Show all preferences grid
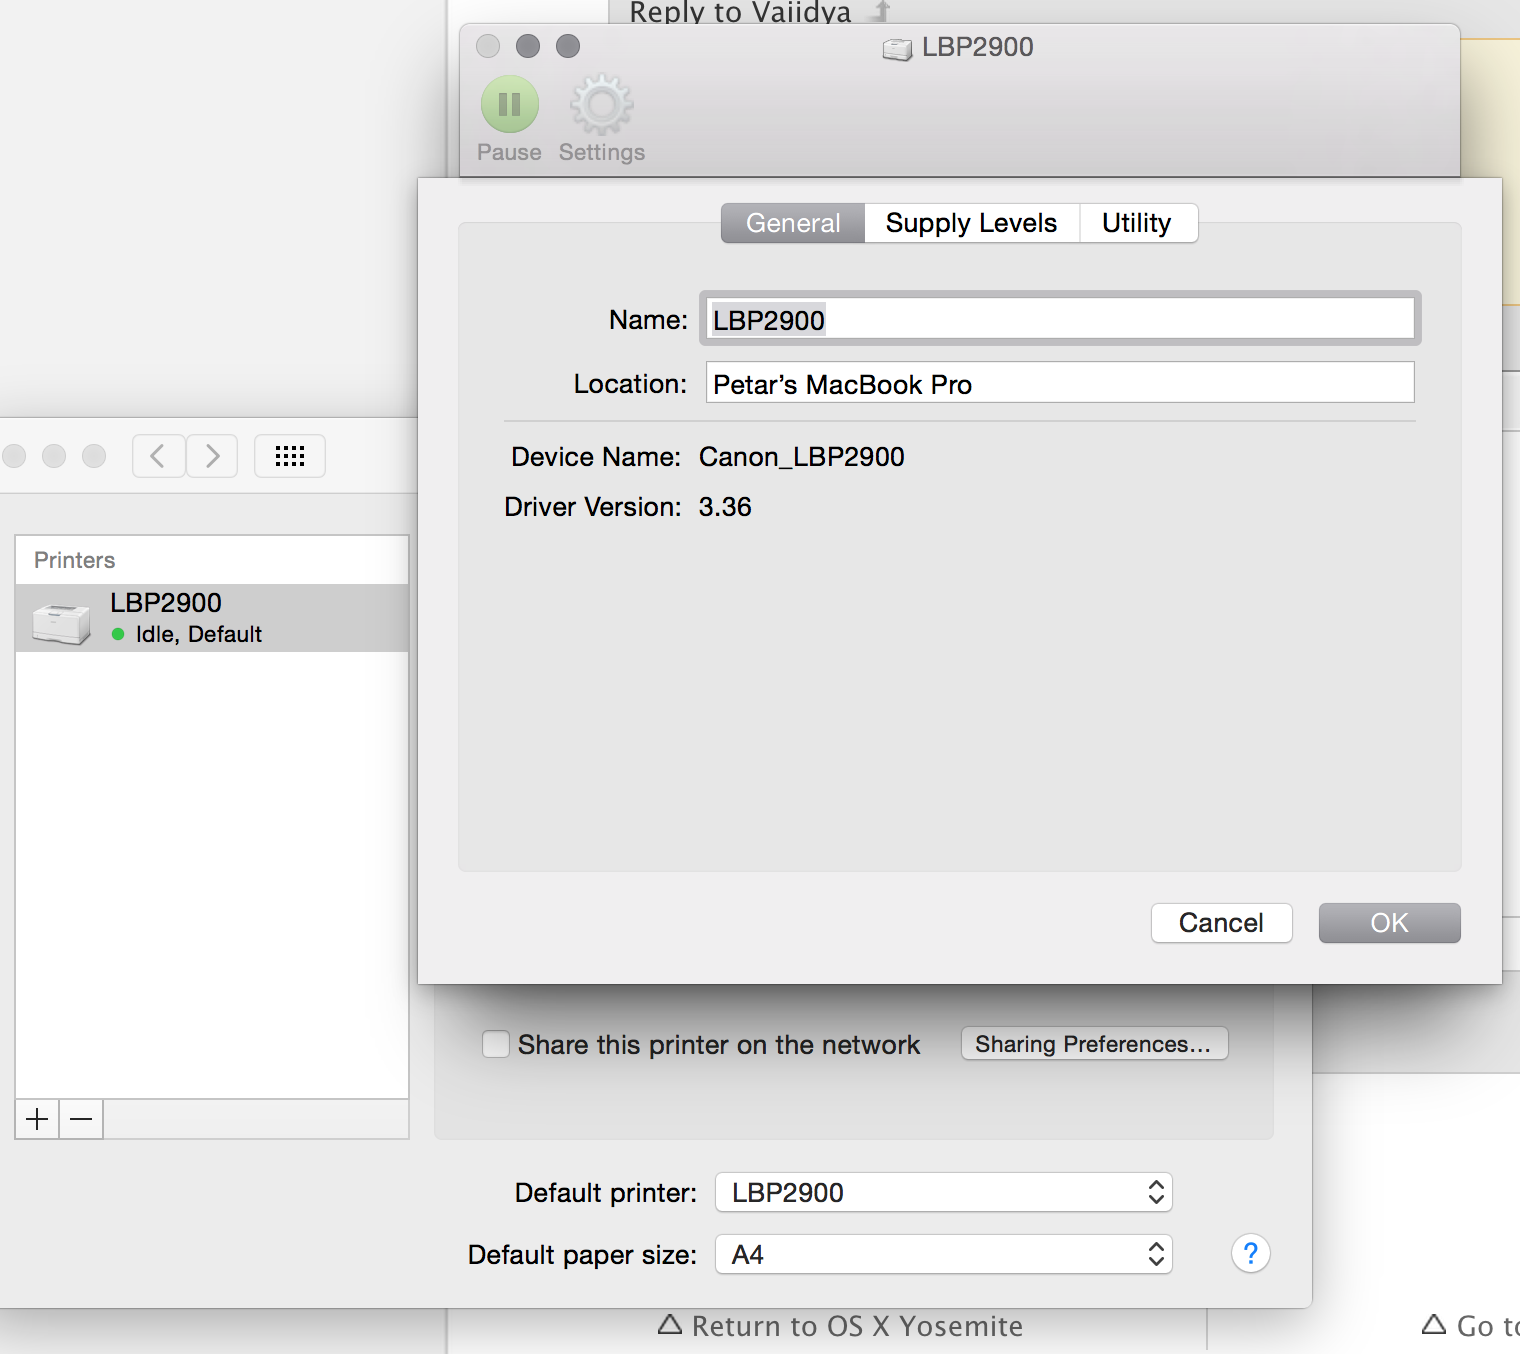Viewport: 1520px width, 1354px height. pyautogui.click(x=290, y=456)
